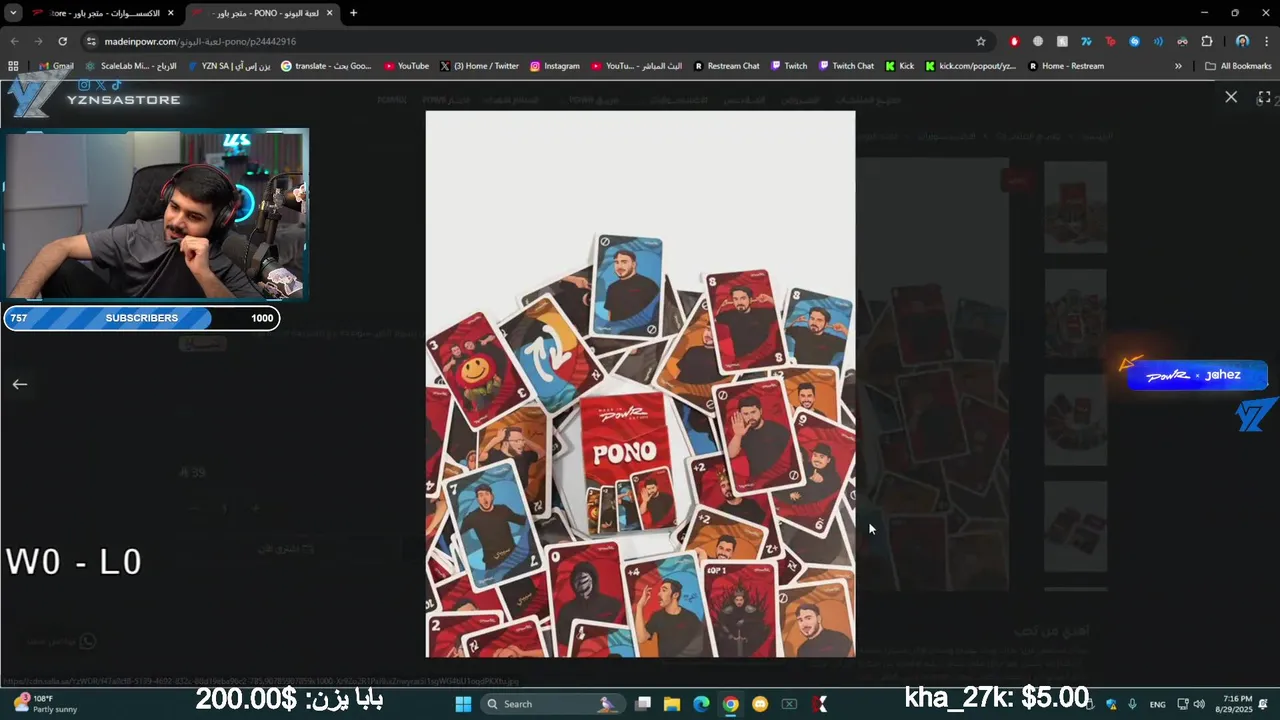Click the taskbar Search box
This screenshot has height=720, width=1280.
pyautogui.click(x=552, y=704)
